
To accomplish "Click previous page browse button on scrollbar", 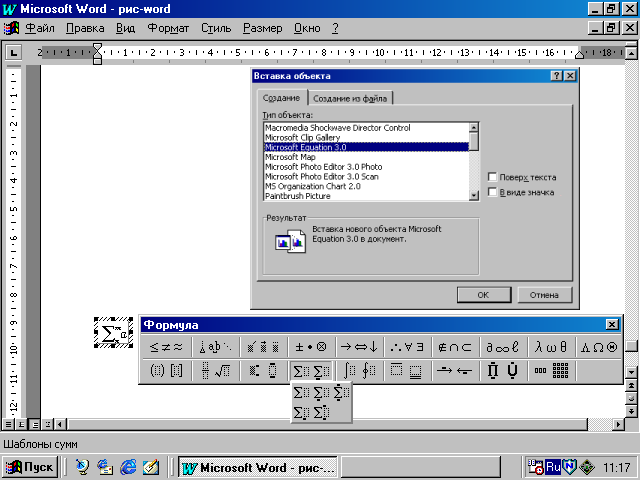I will pos(631,386).
